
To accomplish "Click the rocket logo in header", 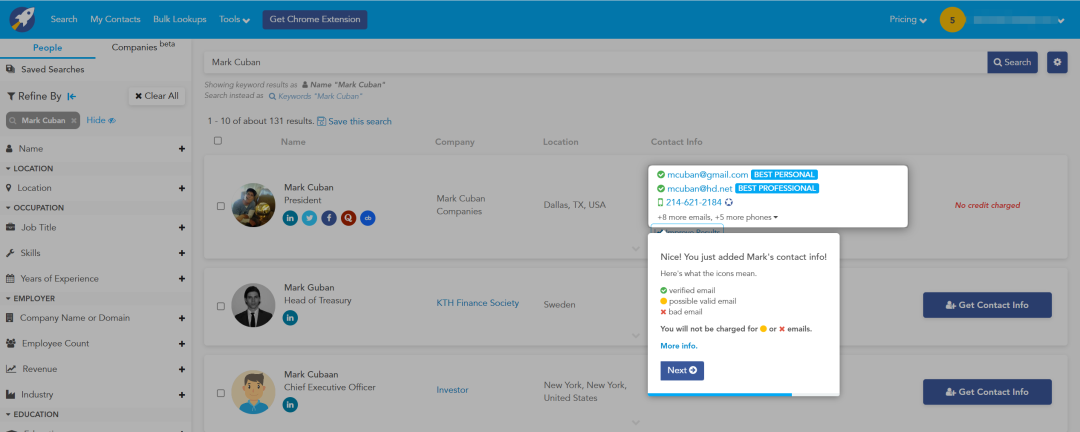I will pos(20,19).
